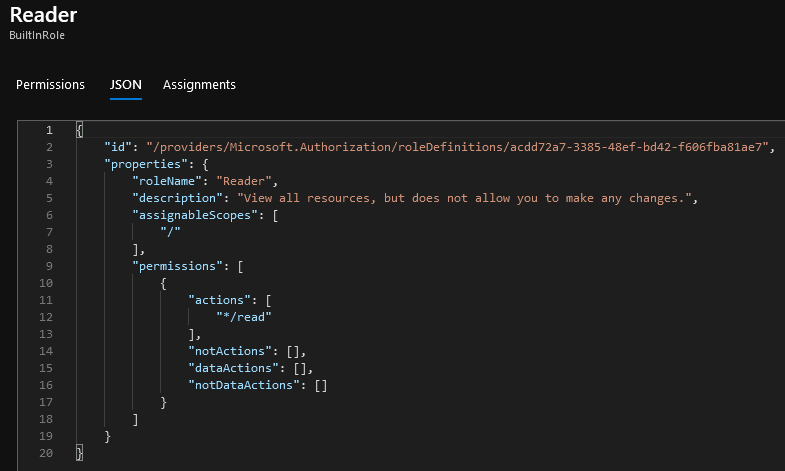Select the JSON tab

coord(126,85)
